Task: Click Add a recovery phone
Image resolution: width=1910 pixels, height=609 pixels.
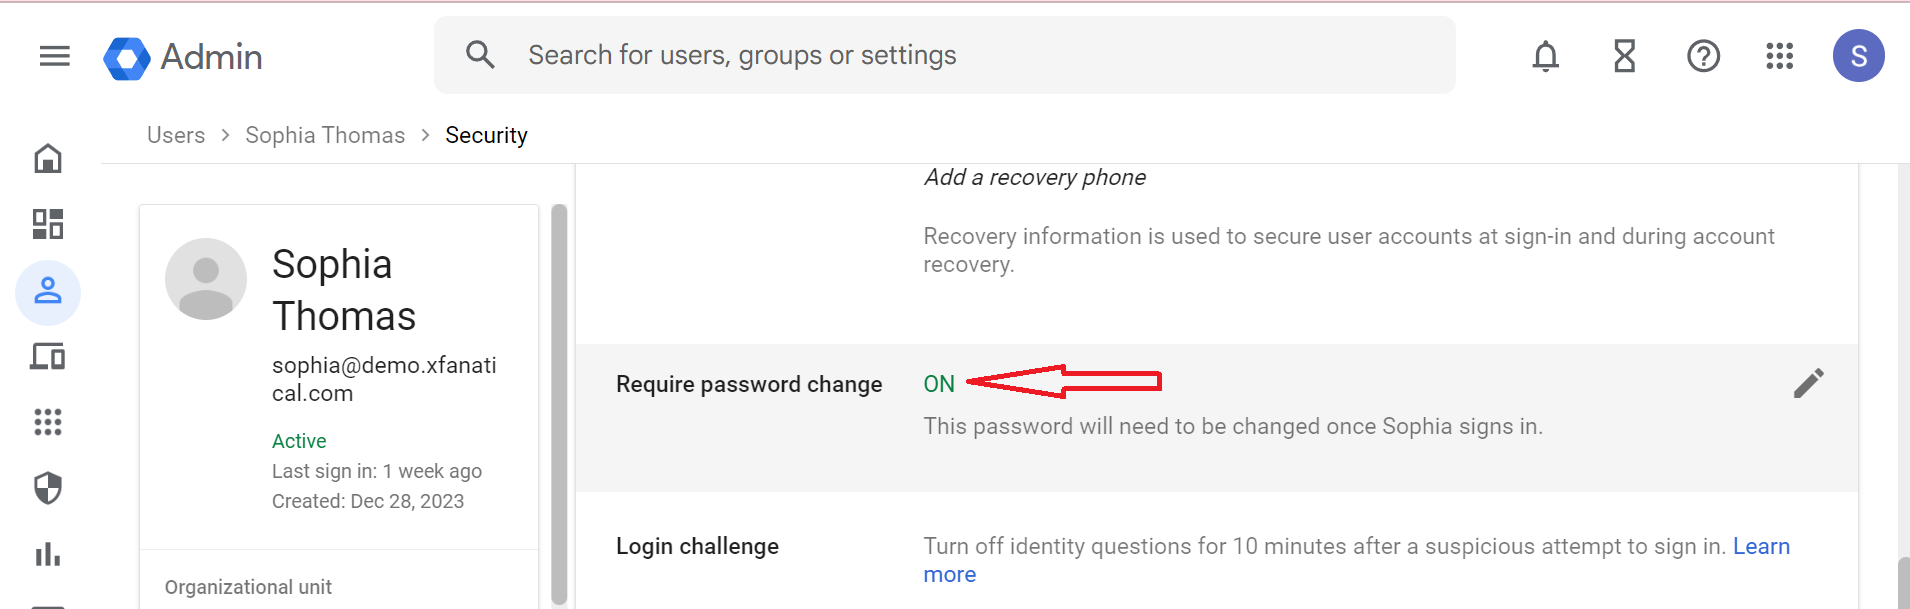Action: 1033,177
